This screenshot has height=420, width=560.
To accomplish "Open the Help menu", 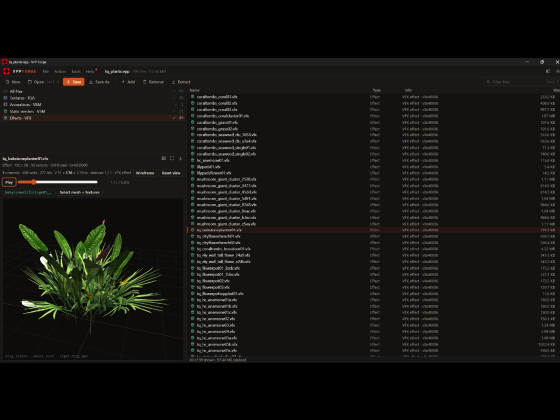I will click(90, 71).
